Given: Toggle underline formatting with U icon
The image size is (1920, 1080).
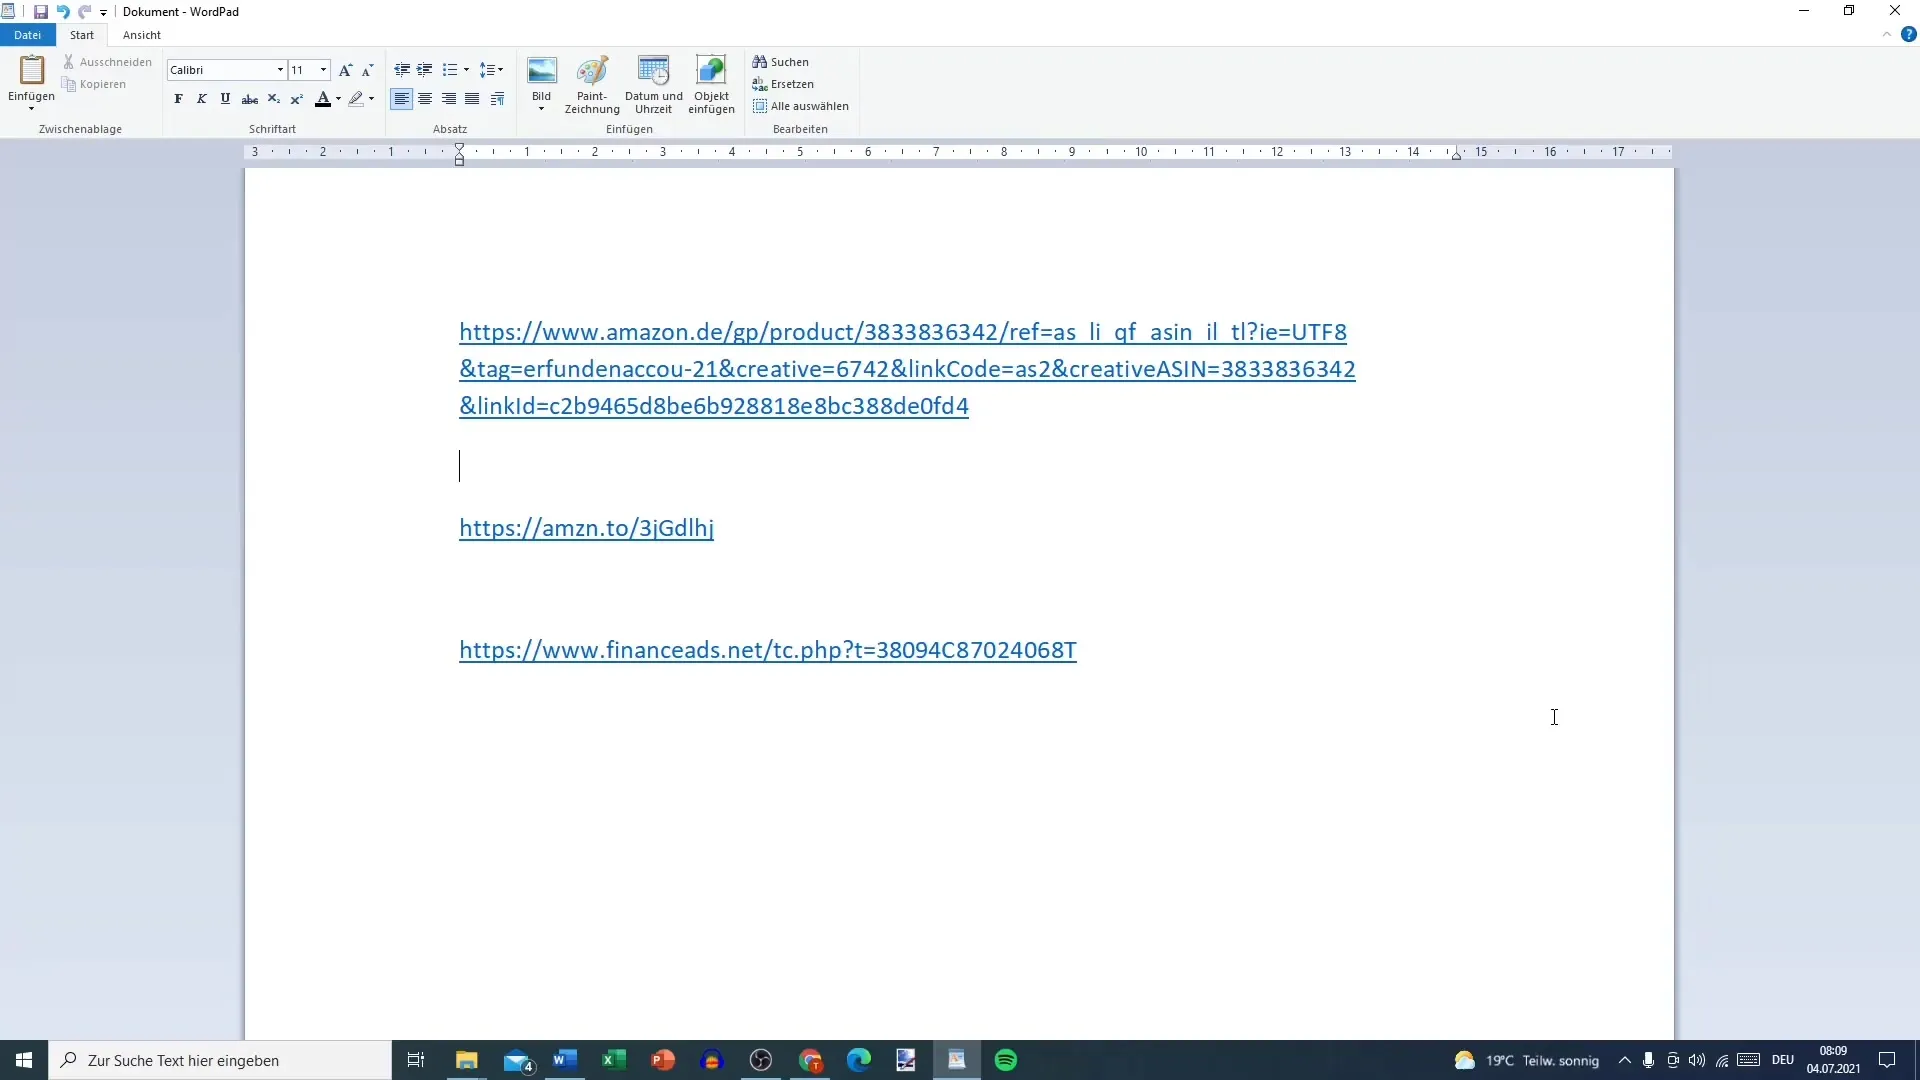Looking at the screenshot, I should click(224, 99).
